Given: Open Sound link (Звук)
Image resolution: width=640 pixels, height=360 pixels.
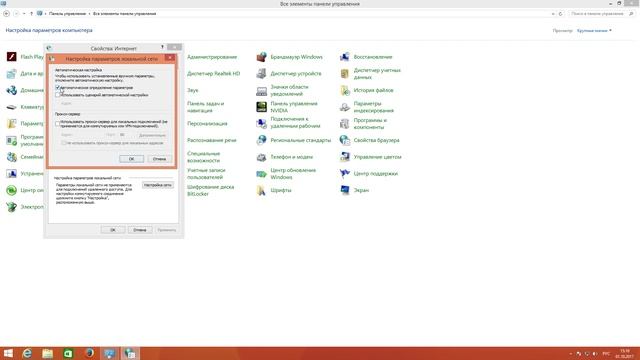Looking at the screenshot, I should pos(193,90).
